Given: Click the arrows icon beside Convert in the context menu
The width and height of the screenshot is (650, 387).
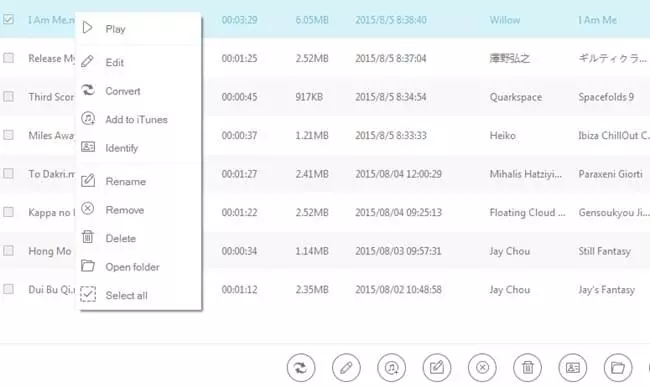Looking at the screenshot, I should 87,90.
